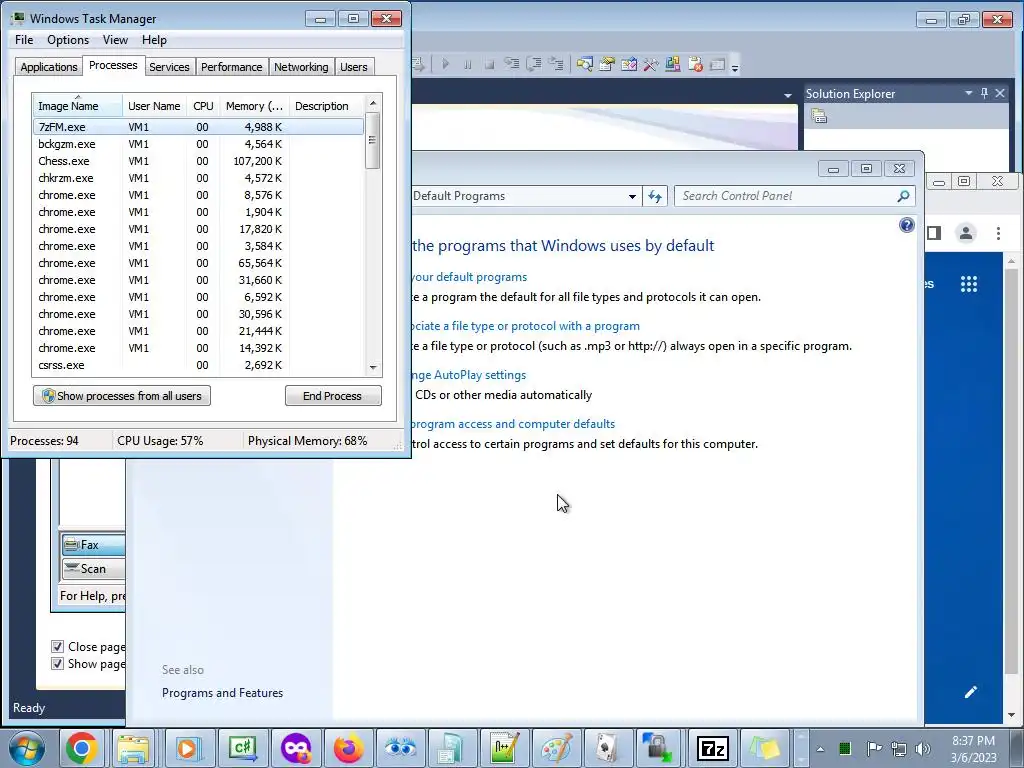Click the Task Manager process list scrollbar thumb
This screenshot has height=768, width=1024.
point(372,140)
